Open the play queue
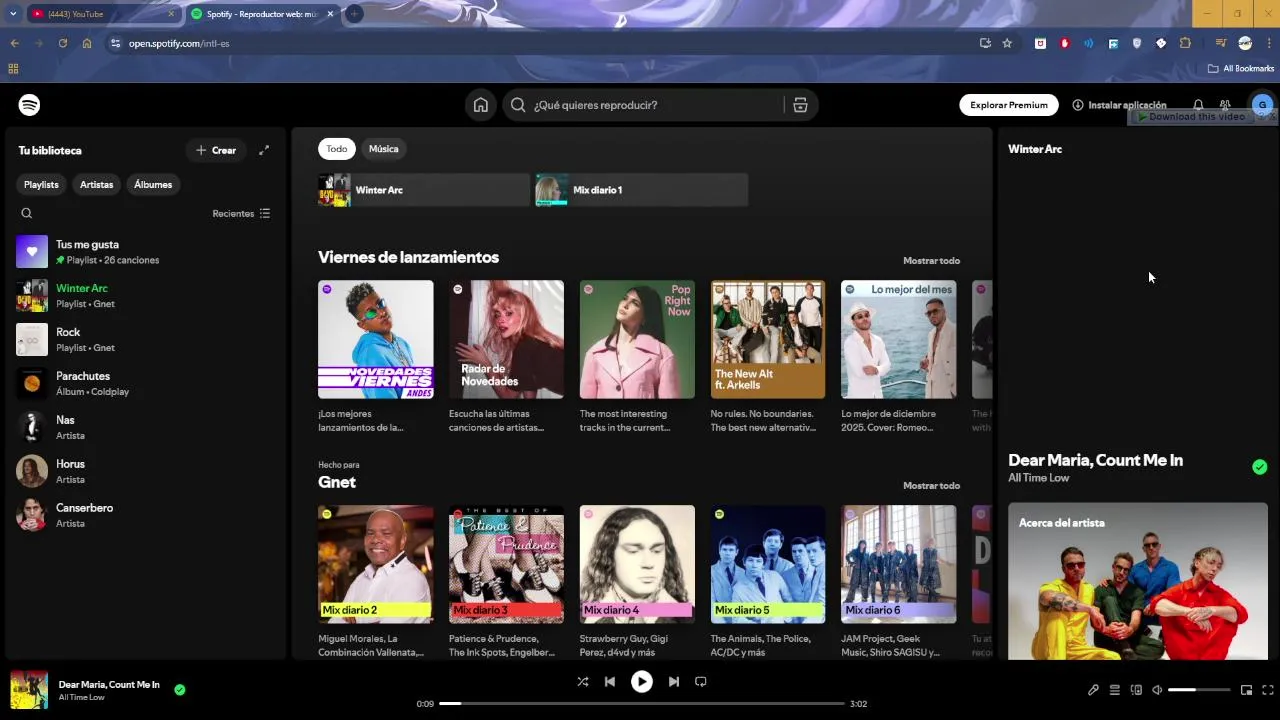1280x720 pixels. (x=1114, y=690)
